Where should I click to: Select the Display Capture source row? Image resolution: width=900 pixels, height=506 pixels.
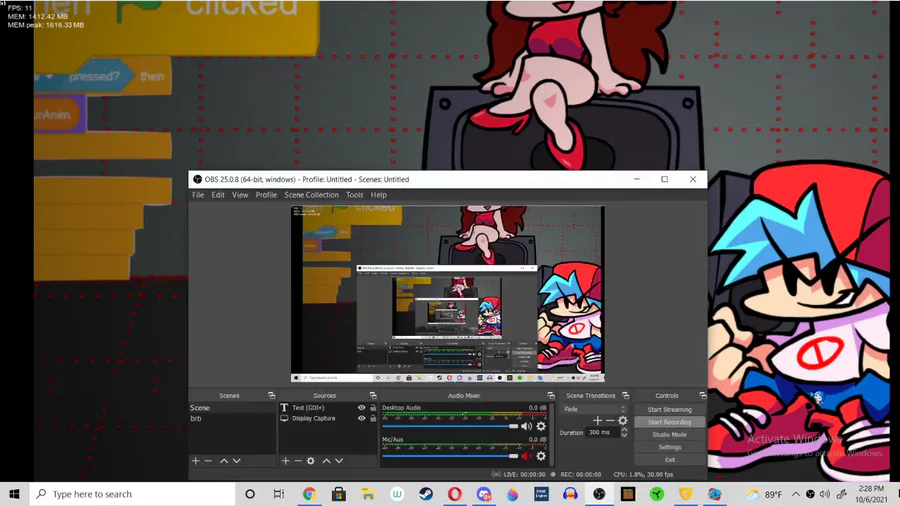(x=328, y=418)
